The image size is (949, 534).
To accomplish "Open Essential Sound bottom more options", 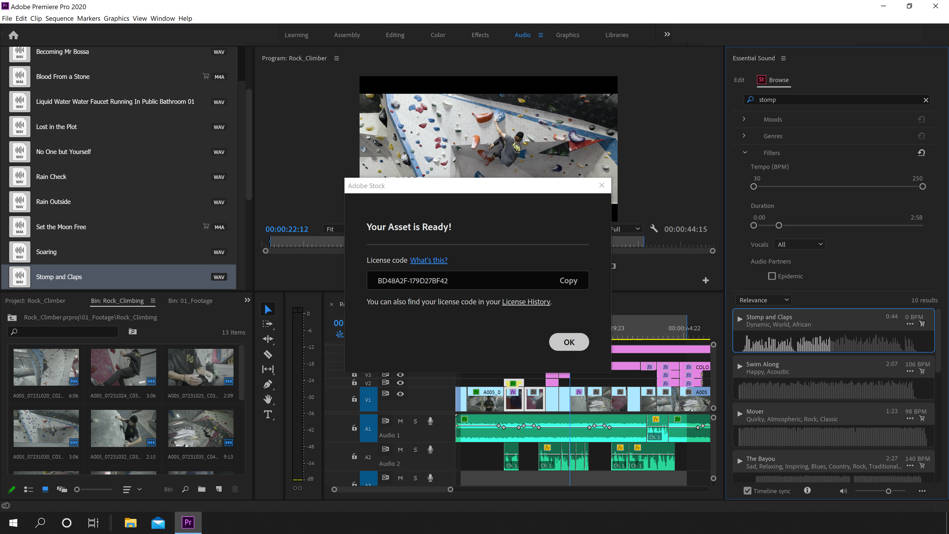I will coord(922,491).
